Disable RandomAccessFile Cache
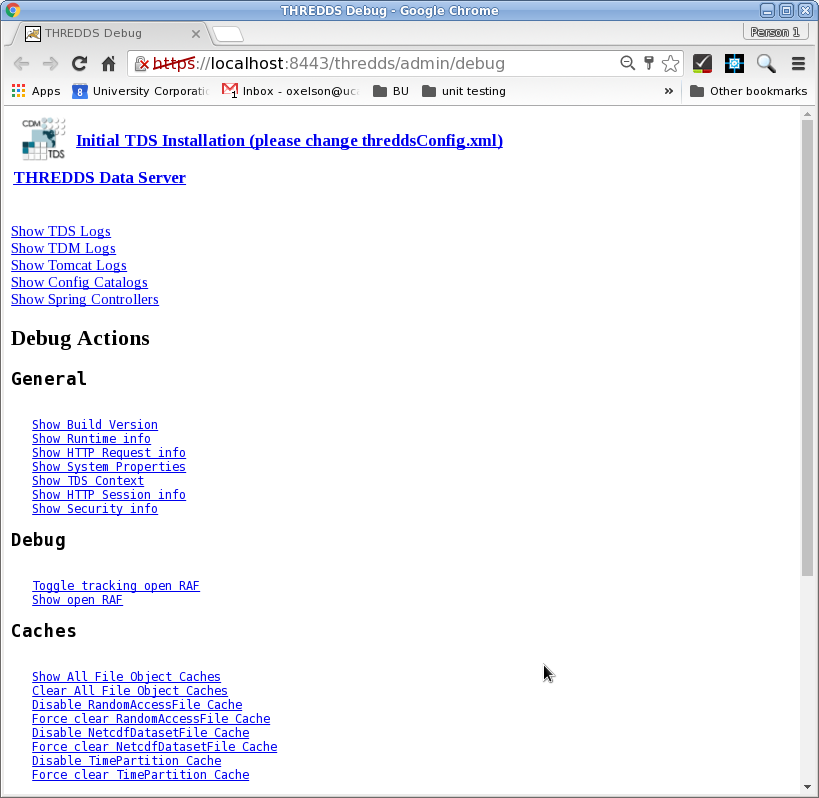The height and width of the screenshot is (798, 819). coord(137,704)
